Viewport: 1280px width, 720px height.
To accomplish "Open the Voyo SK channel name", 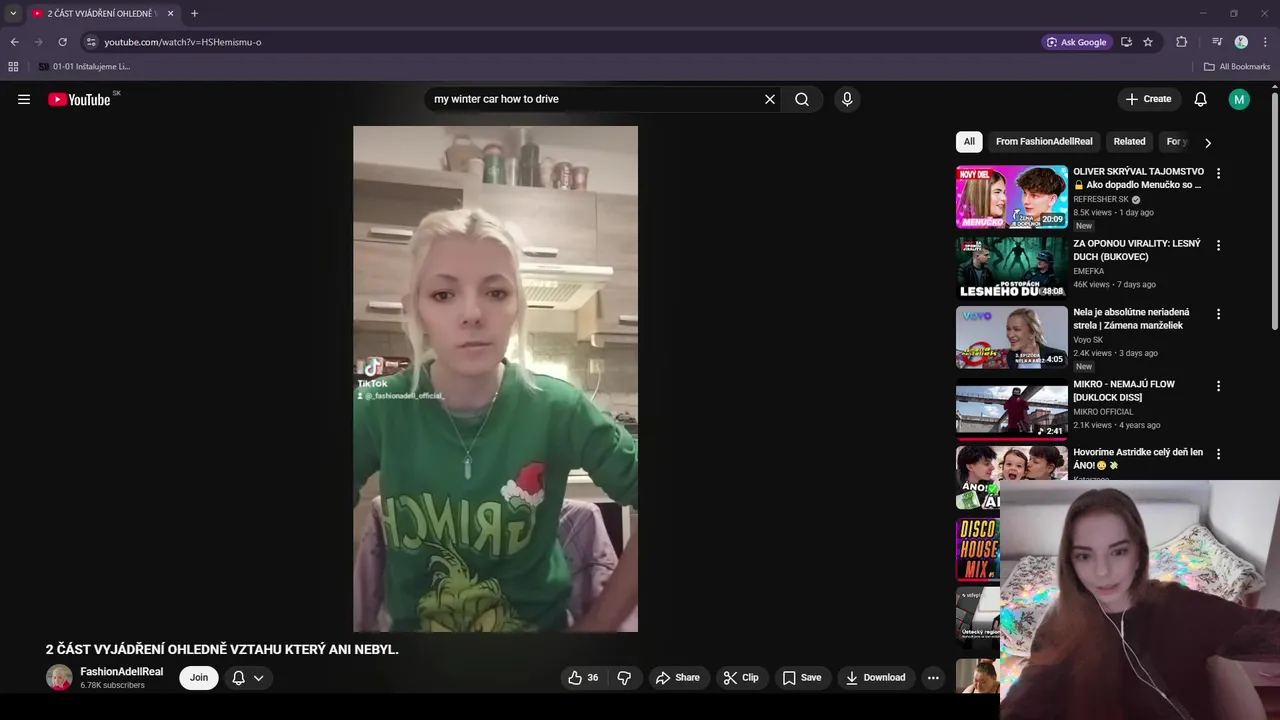I will [x=1088, y=340].
